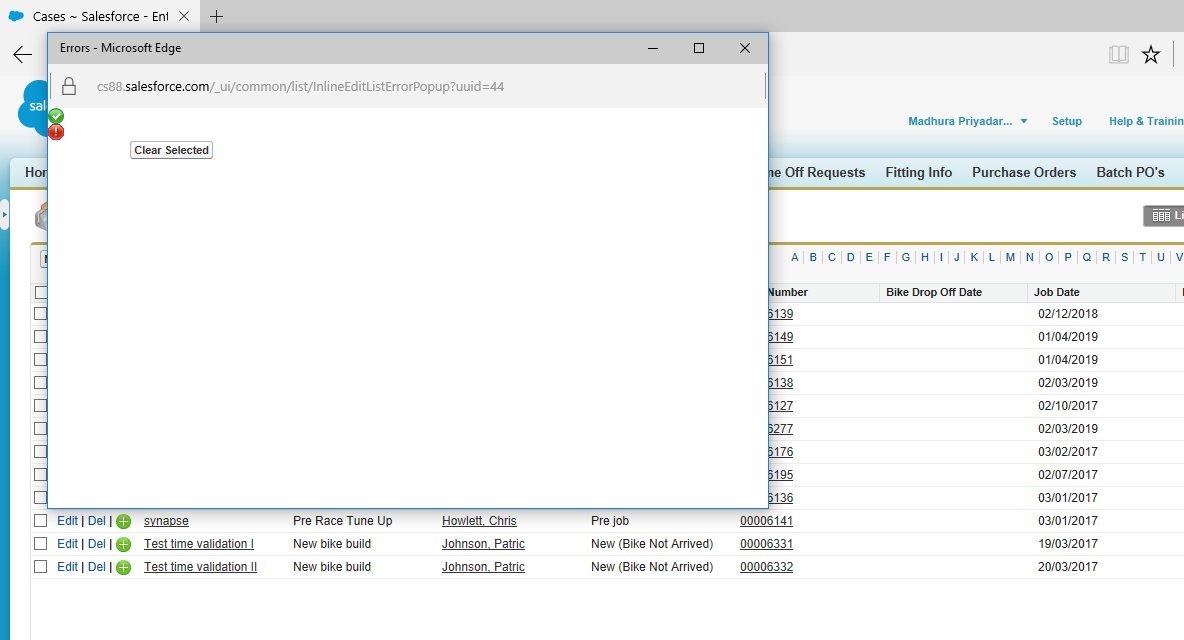Add page to favorites with star icon

pyautogui.click(x=1151, y=55)
